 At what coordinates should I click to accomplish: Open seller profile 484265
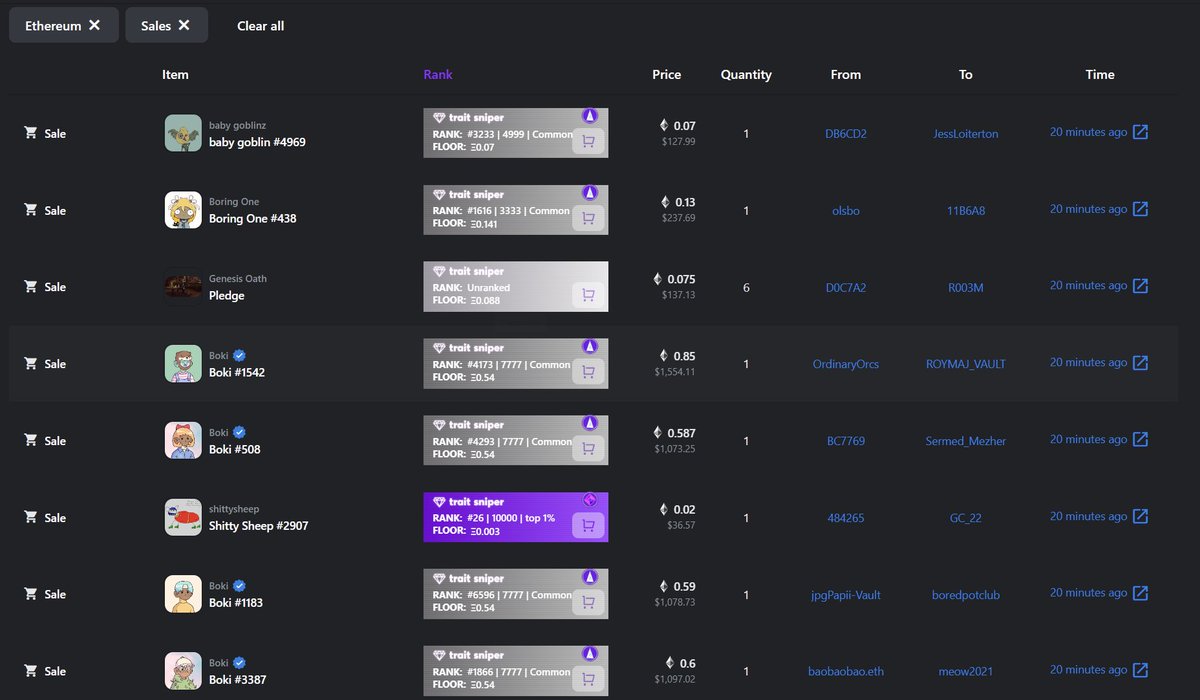(846, 517)
